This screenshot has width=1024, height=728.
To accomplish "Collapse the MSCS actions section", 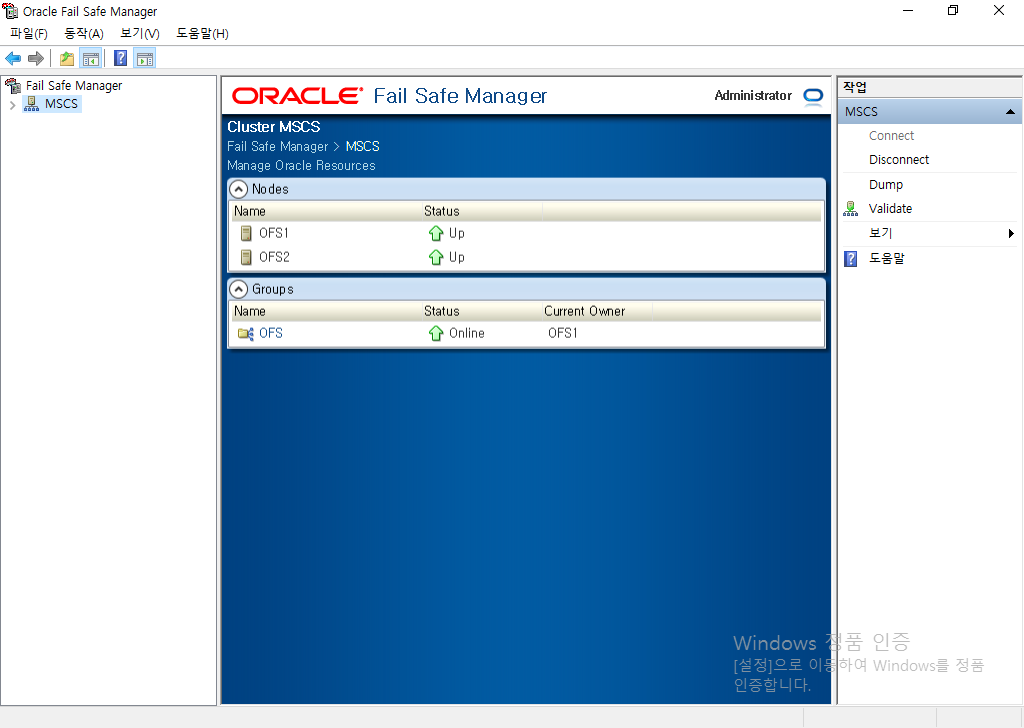I will pyautogui.click(x=1010, y=112).
